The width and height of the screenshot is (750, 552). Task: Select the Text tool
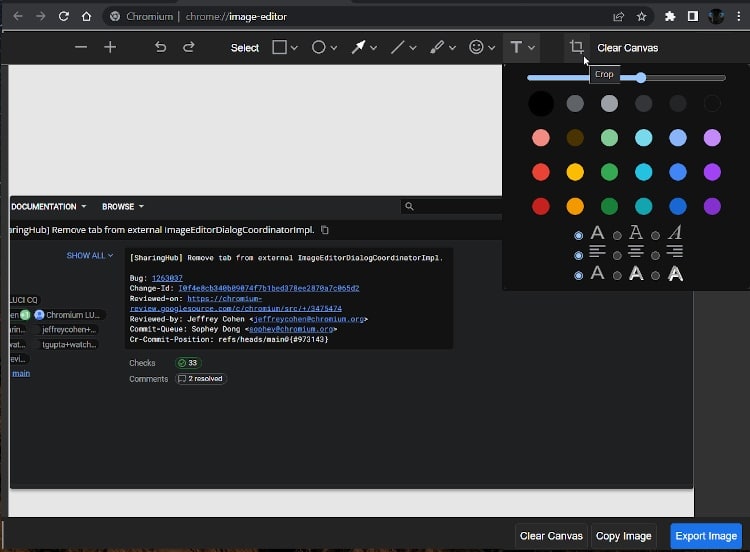[x=516, y=47]
